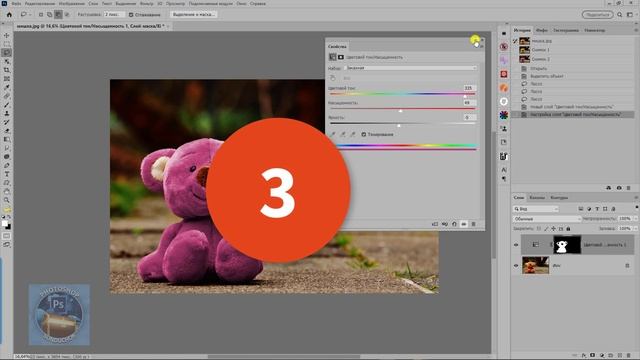Click the Select and Mask button
640x360 pixels.
pyautogui.click(x=193, y=14)
